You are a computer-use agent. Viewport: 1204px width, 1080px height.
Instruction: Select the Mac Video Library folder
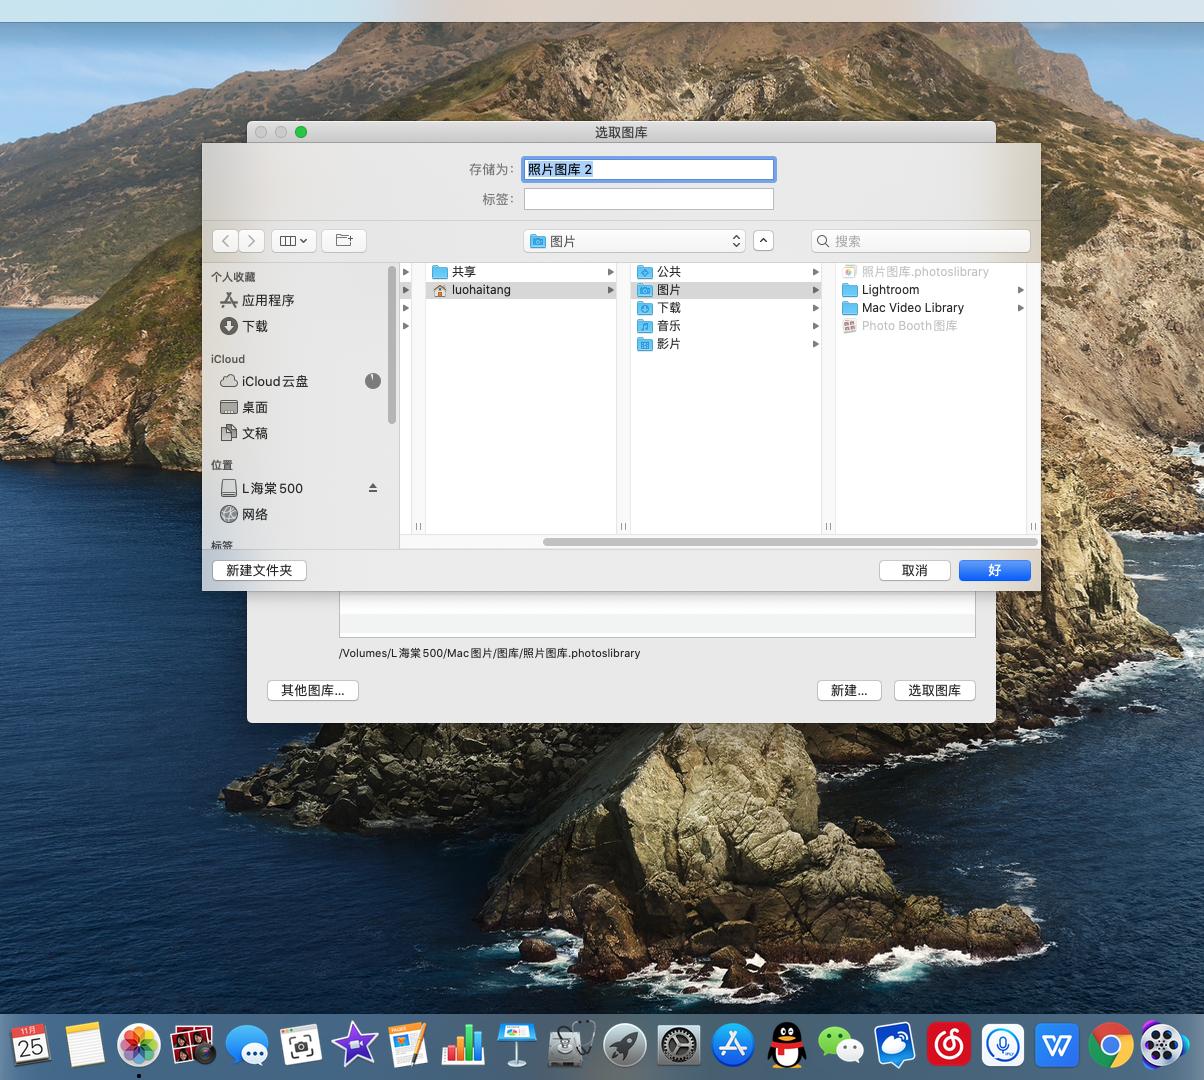click(x=912, y=308)
